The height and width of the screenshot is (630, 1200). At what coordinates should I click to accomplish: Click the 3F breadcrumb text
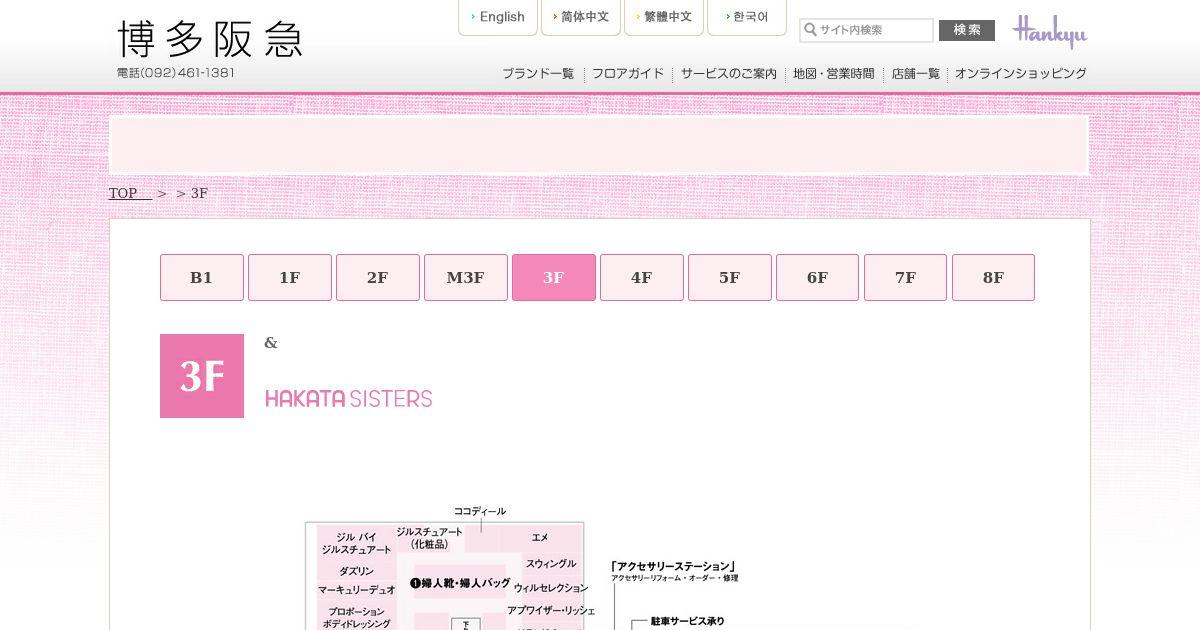pos(199,193)
